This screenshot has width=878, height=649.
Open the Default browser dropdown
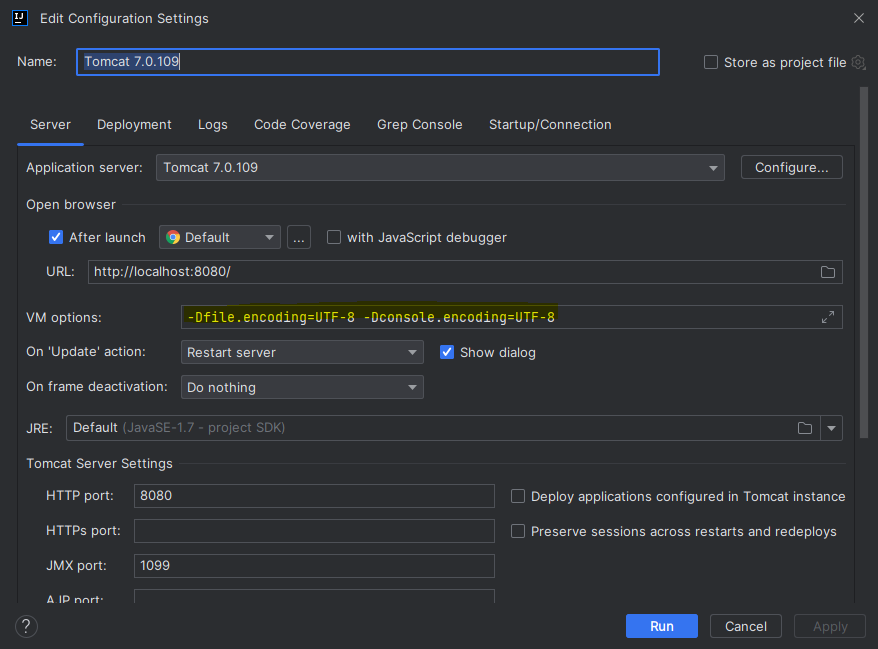pos(220,237)
